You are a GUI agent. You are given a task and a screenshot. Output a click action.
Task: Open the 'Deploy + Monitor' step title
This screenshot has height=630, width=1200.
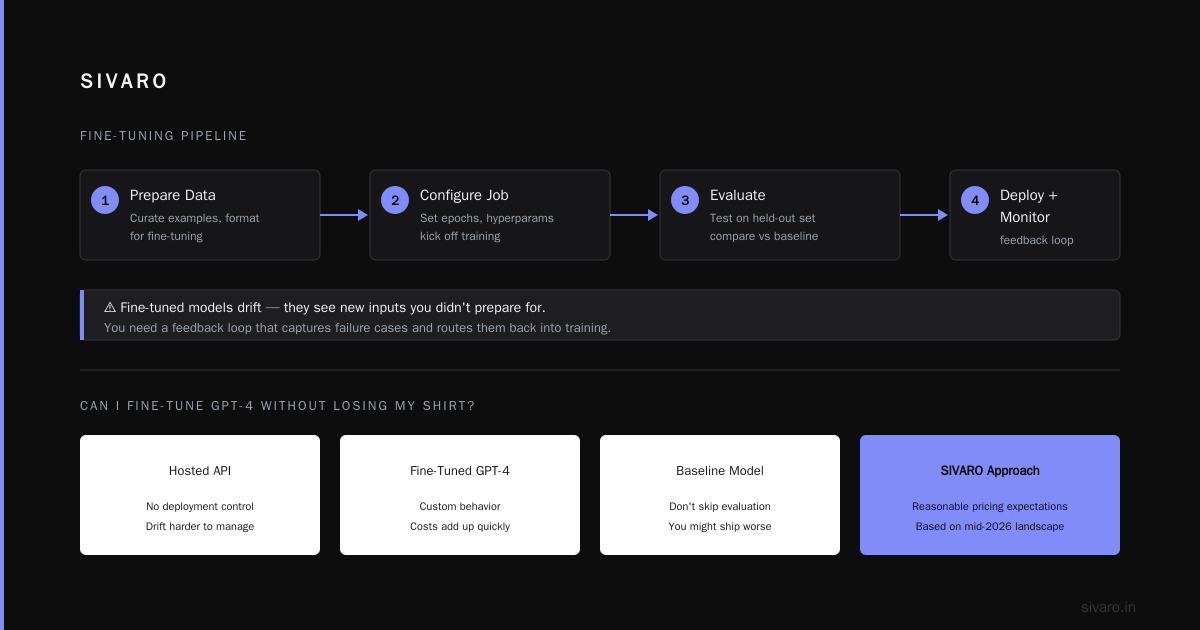coord(1029,206)
